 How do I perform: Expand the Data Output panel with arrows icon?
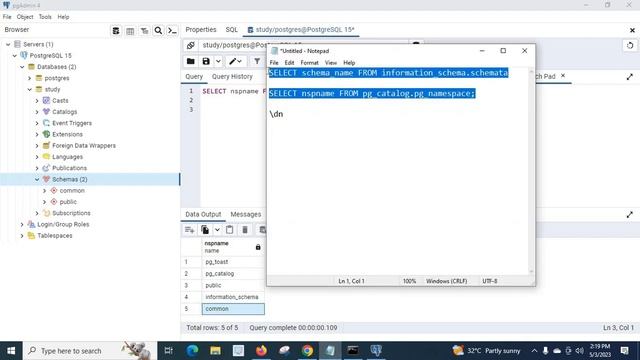pos(630,214)
